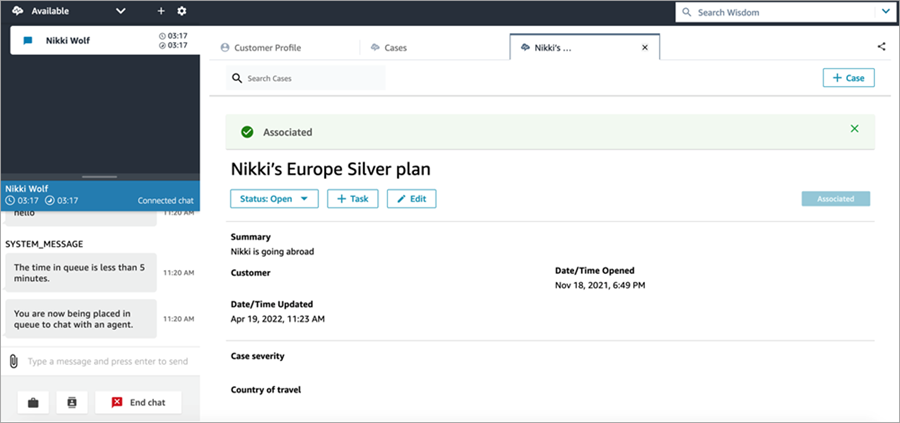
Task: Dismiss the green Associated banner
Action: [x=854, y=129]
